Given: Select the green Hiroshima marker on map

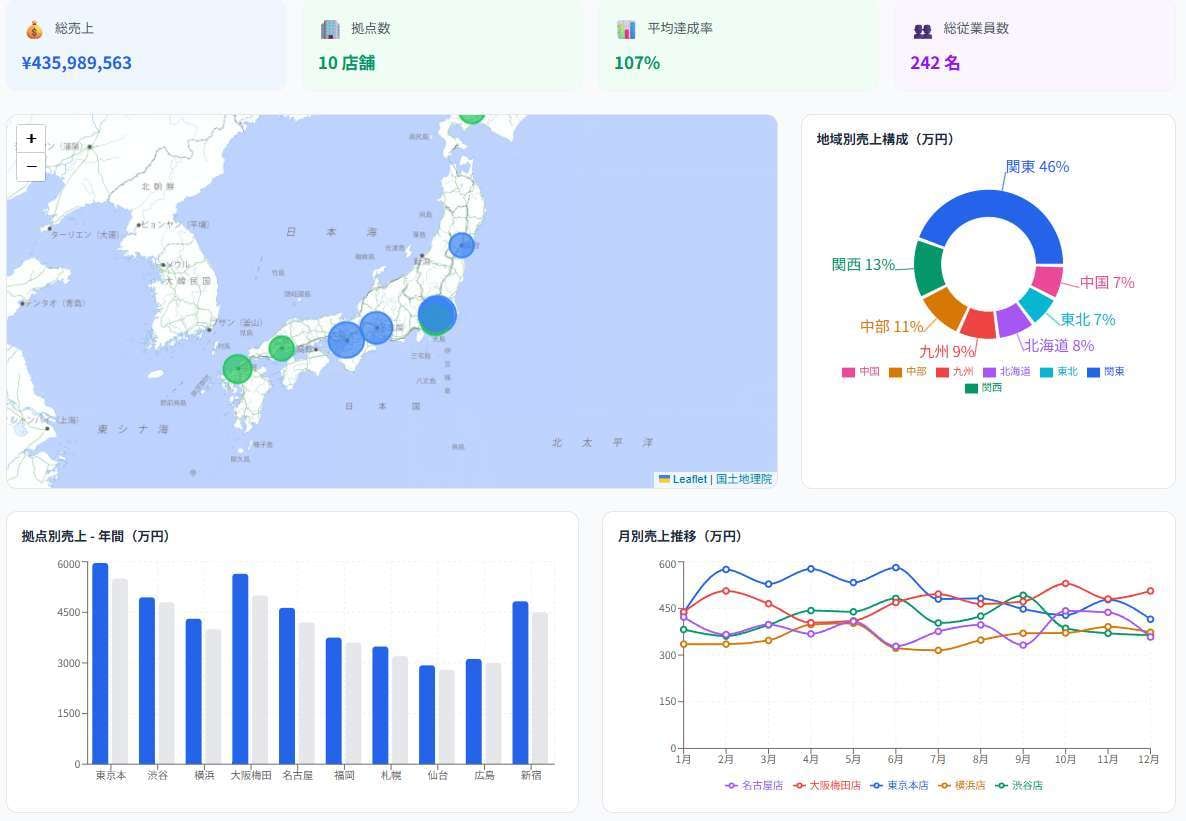Looking at the screenshot, I should pos(281,348).
